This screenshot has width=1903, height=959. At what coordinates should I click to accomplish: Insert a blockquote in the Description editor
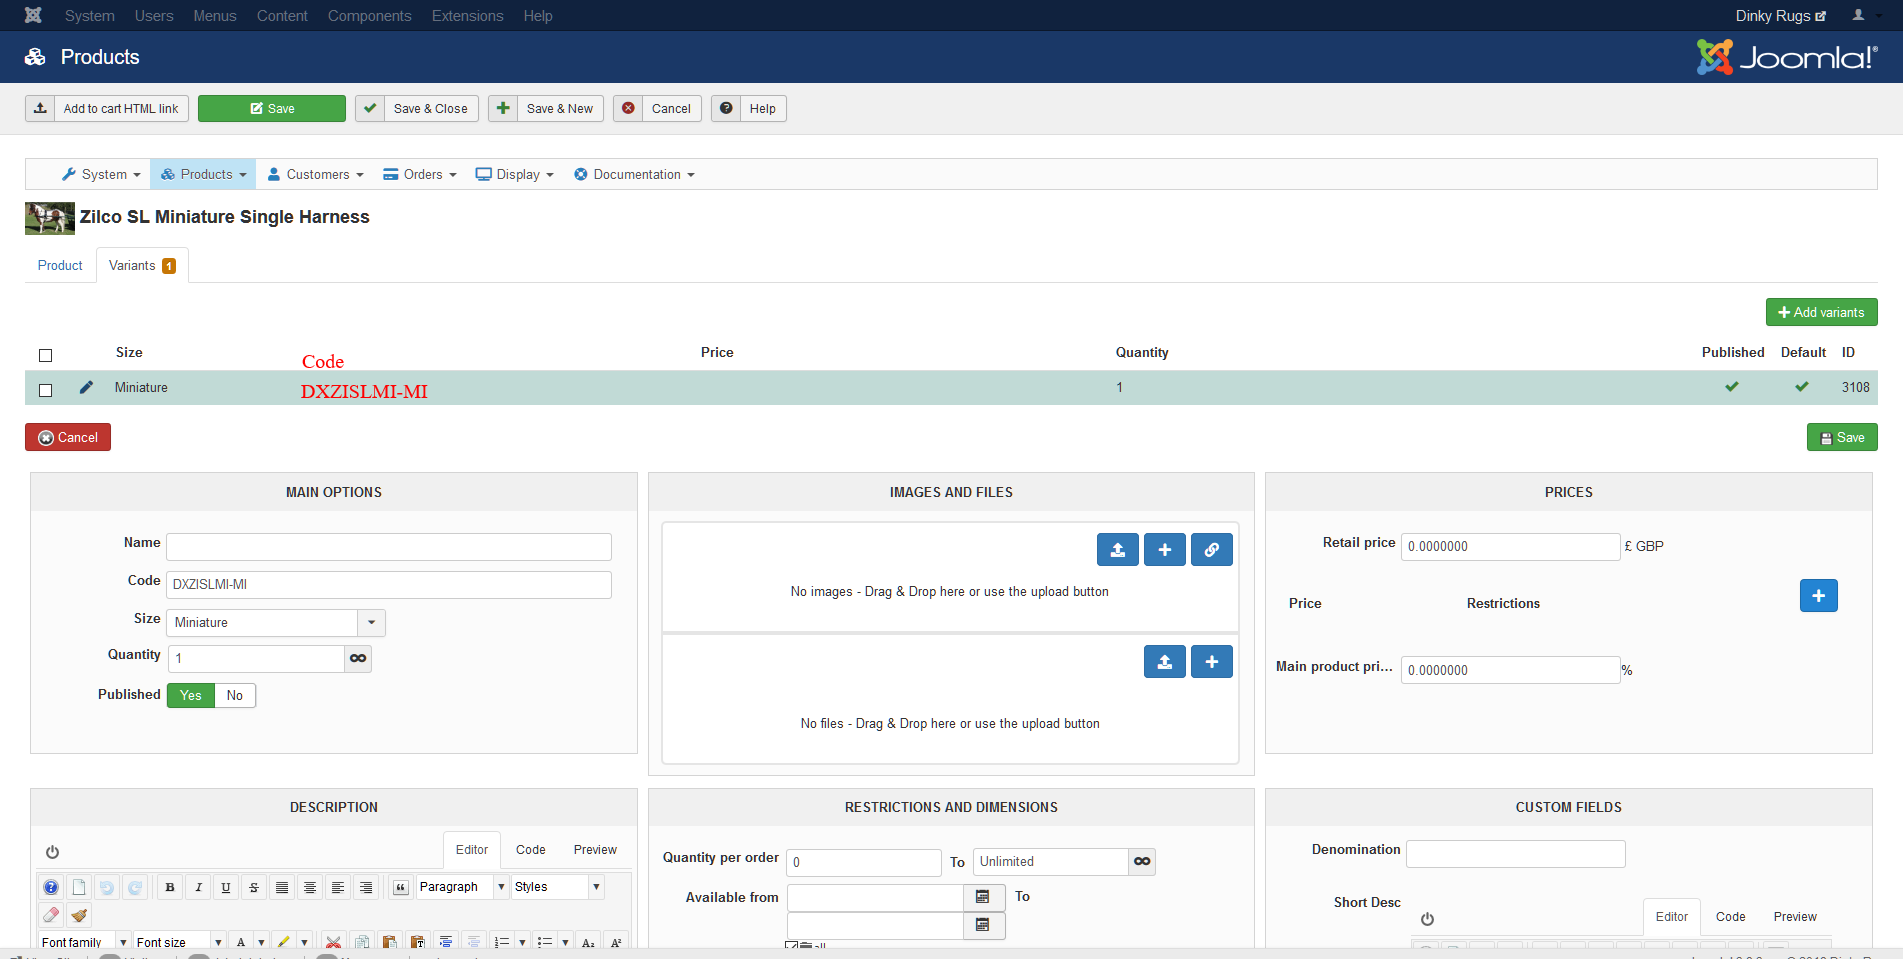click(x=401, y=887)
